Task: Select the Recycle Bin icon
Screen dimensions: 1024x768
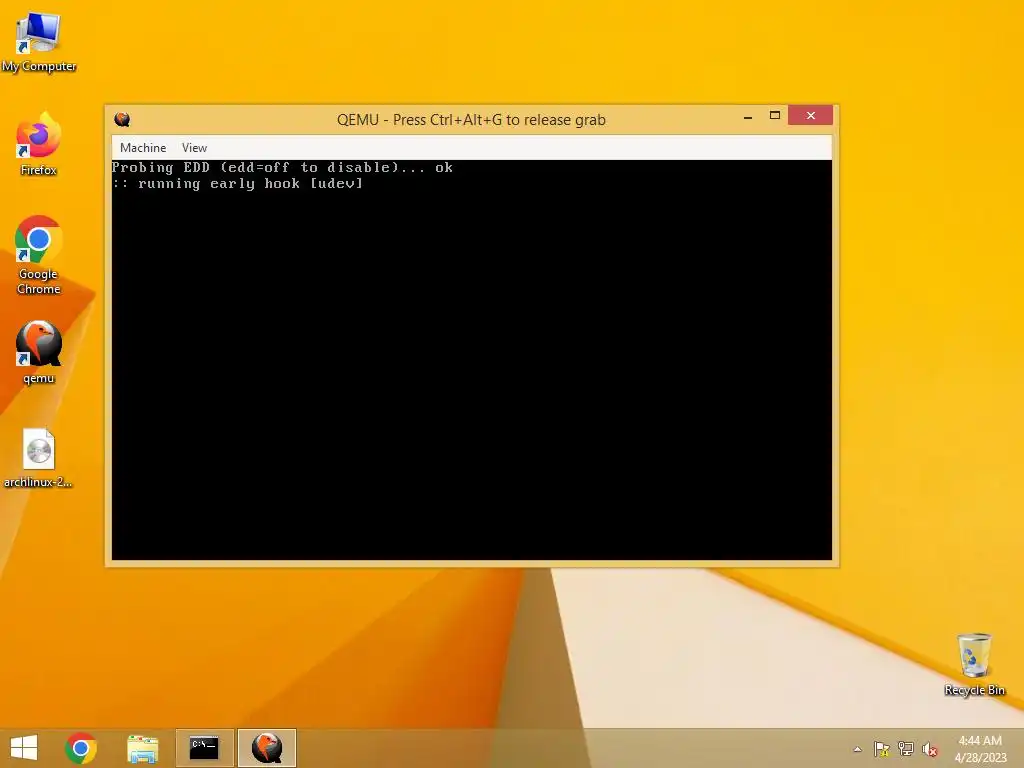Action: [974, 664]
